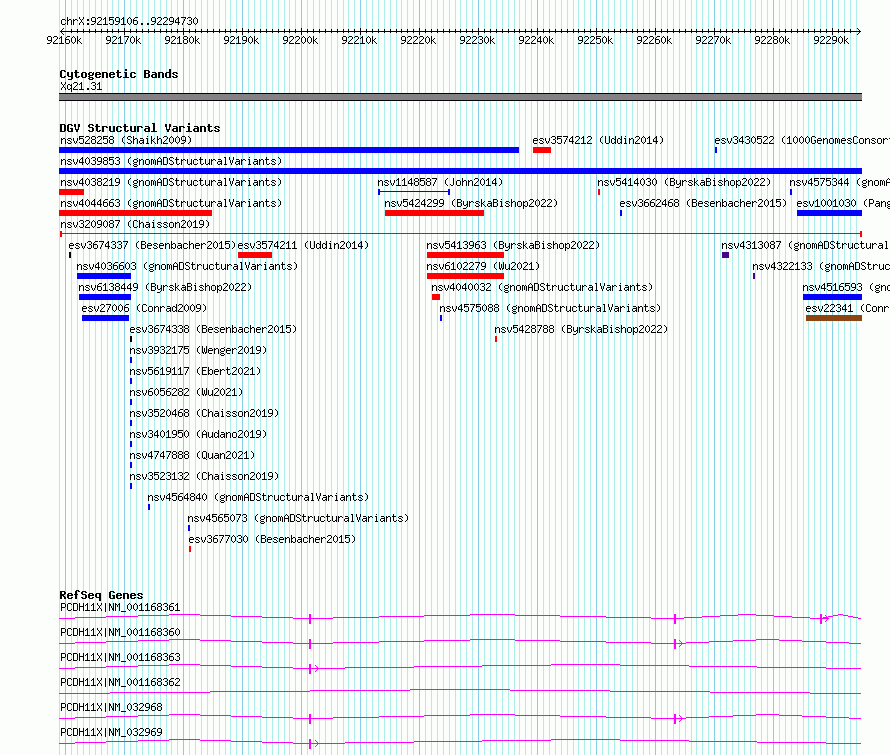Select esv1001030 variant label
The image size is (890, 755).
[x=843, y=203]
